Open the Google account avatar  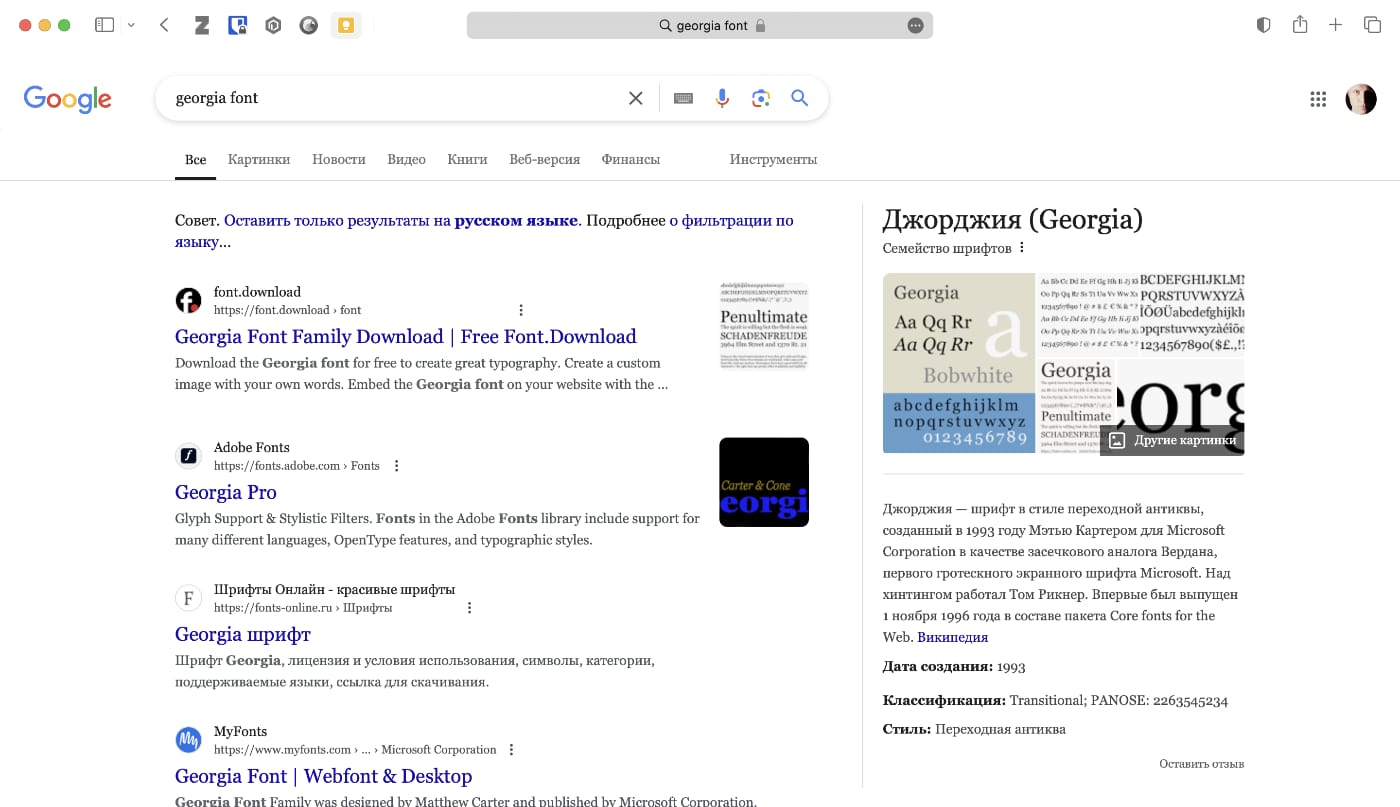click(x=1361, y=99)
